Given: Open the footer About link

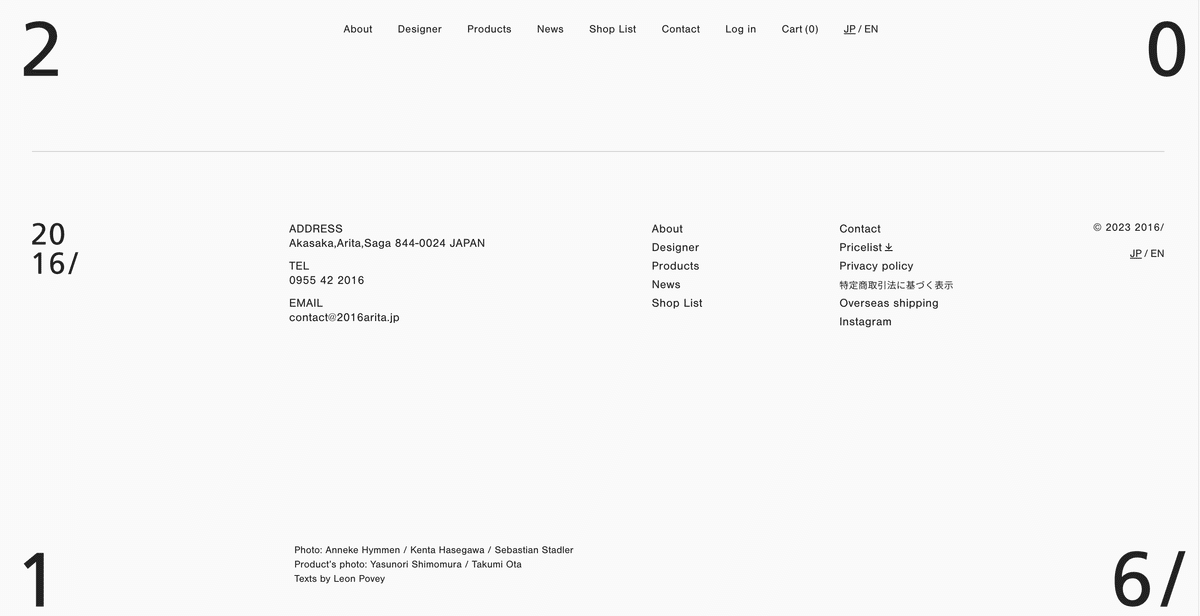Looking at the screenshot, I should pyautogui.click(x=667, y=229).
